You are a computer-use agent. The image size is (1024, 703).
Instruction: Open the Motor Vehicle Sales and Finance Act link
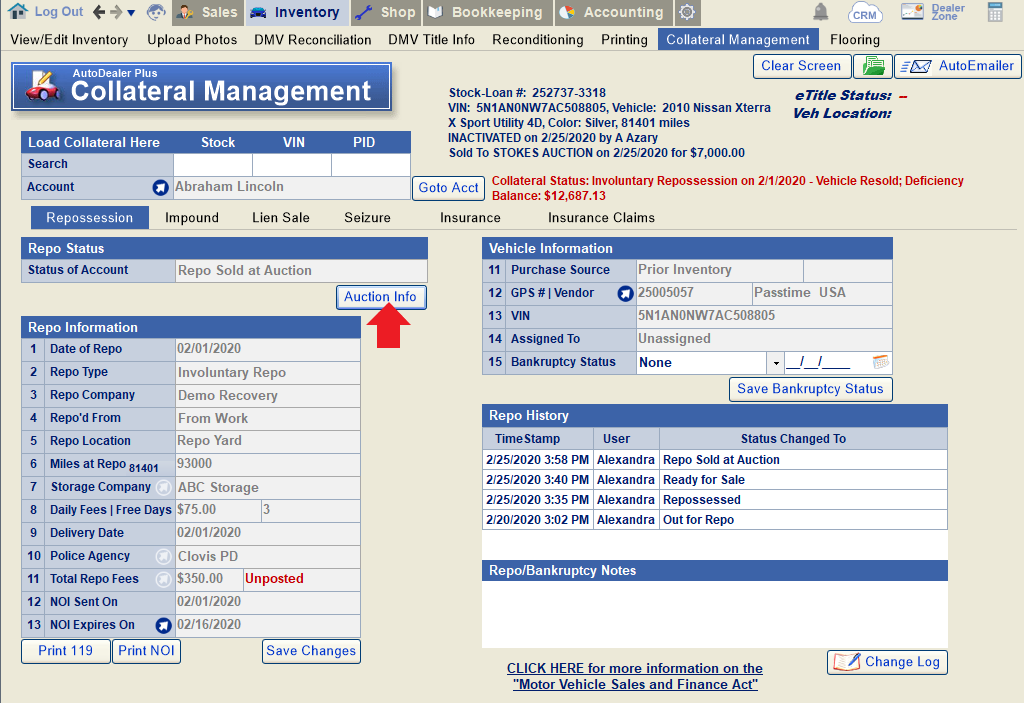click(x=634, y=676)
